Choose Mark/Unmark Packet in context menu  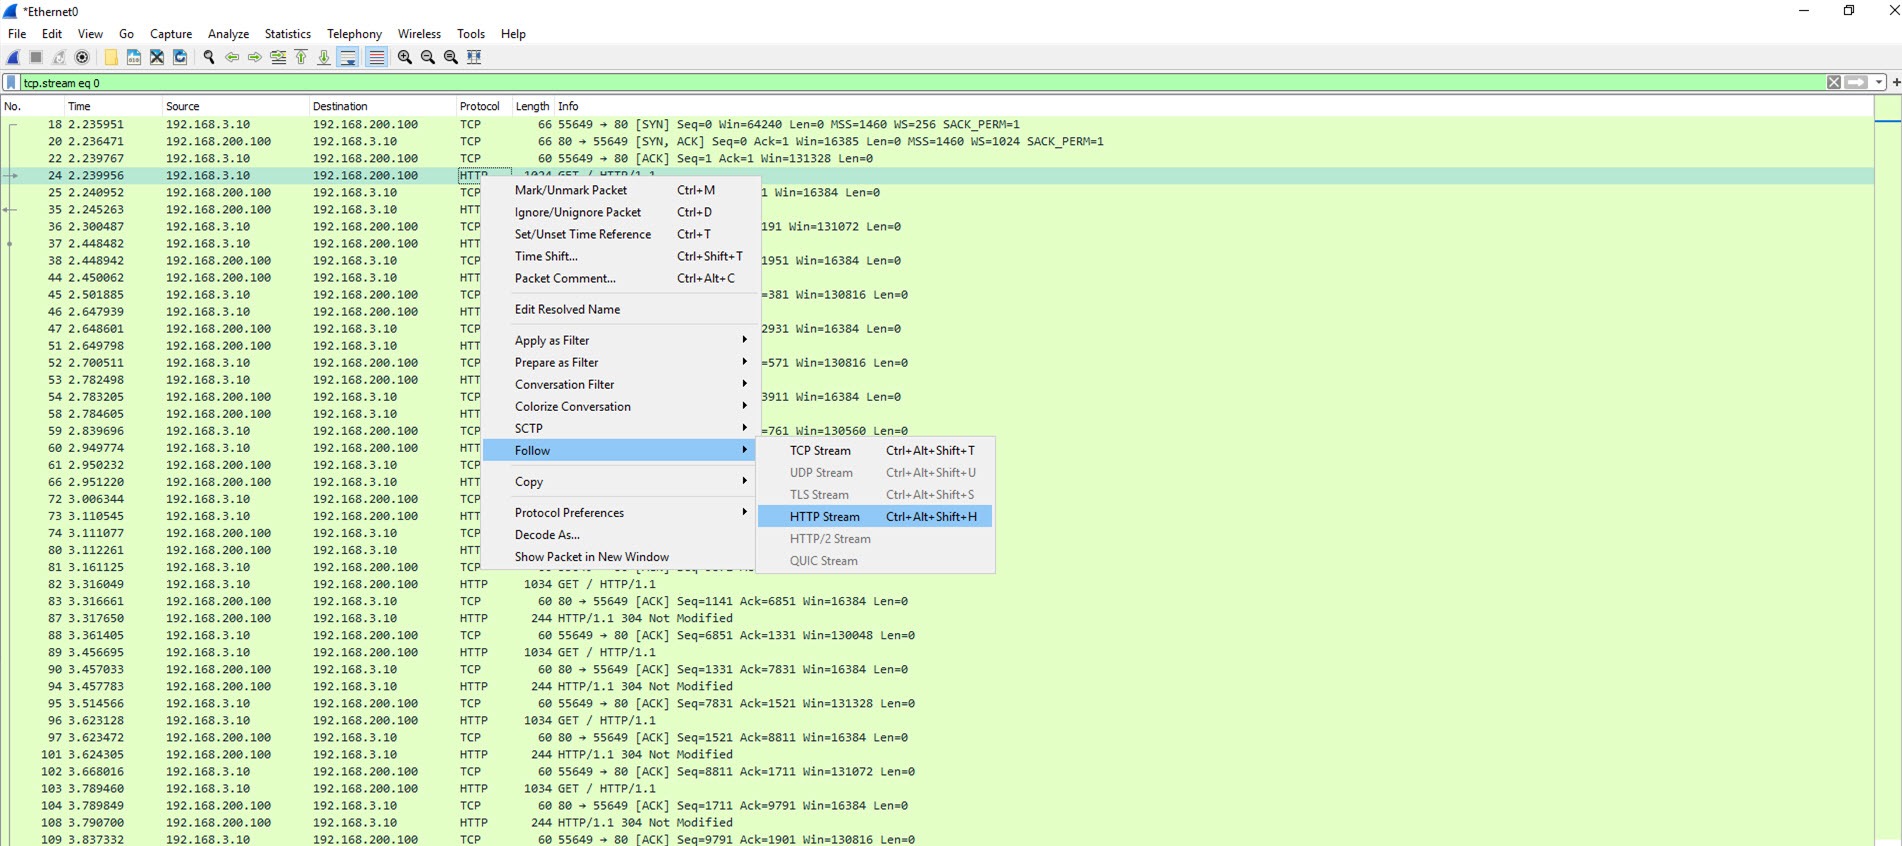click(620, 190)
